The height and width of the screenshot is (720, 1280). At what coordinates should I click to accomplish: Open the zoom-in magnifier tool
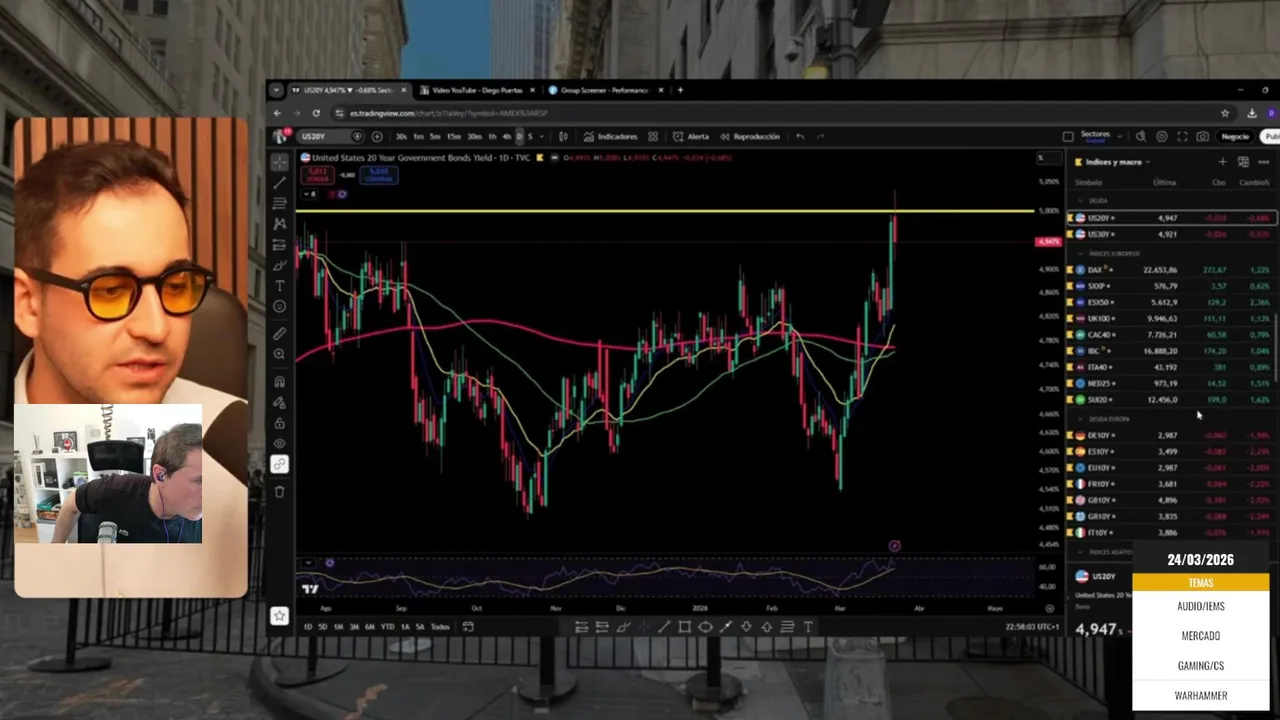point(279,354)
